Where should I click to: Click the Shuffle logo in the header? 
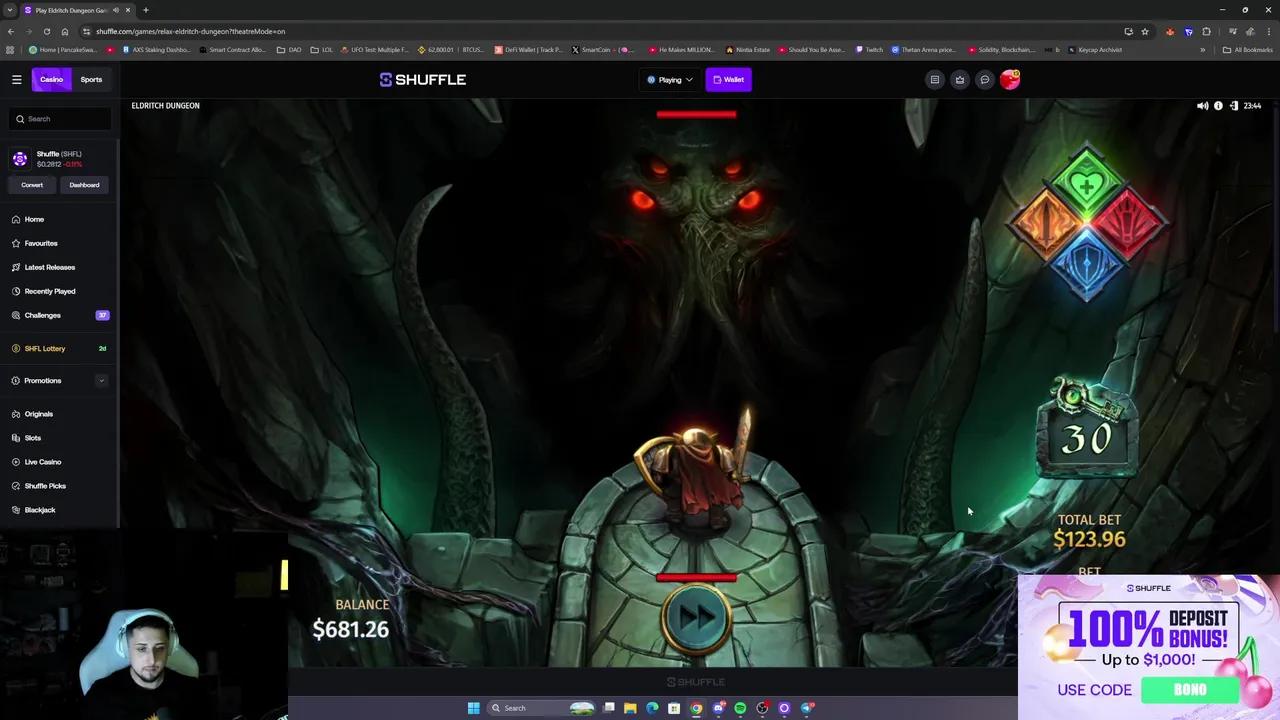[422, 79]
